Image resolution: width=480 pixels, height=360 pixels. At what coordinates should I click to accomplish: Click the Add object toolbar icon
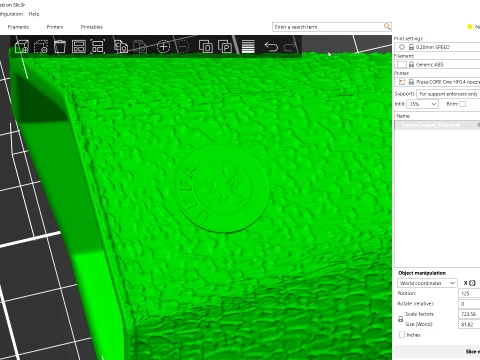[x=22, y=46]
